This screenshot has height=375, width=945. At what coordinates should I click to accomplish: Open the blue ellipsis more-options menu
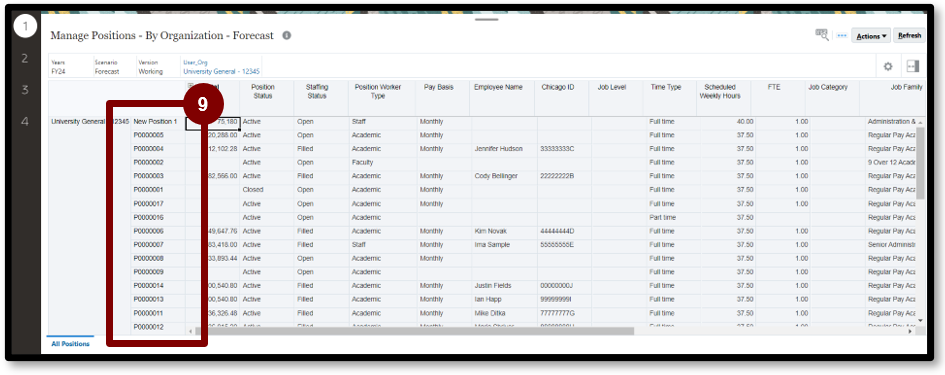[x=842, y=36]
